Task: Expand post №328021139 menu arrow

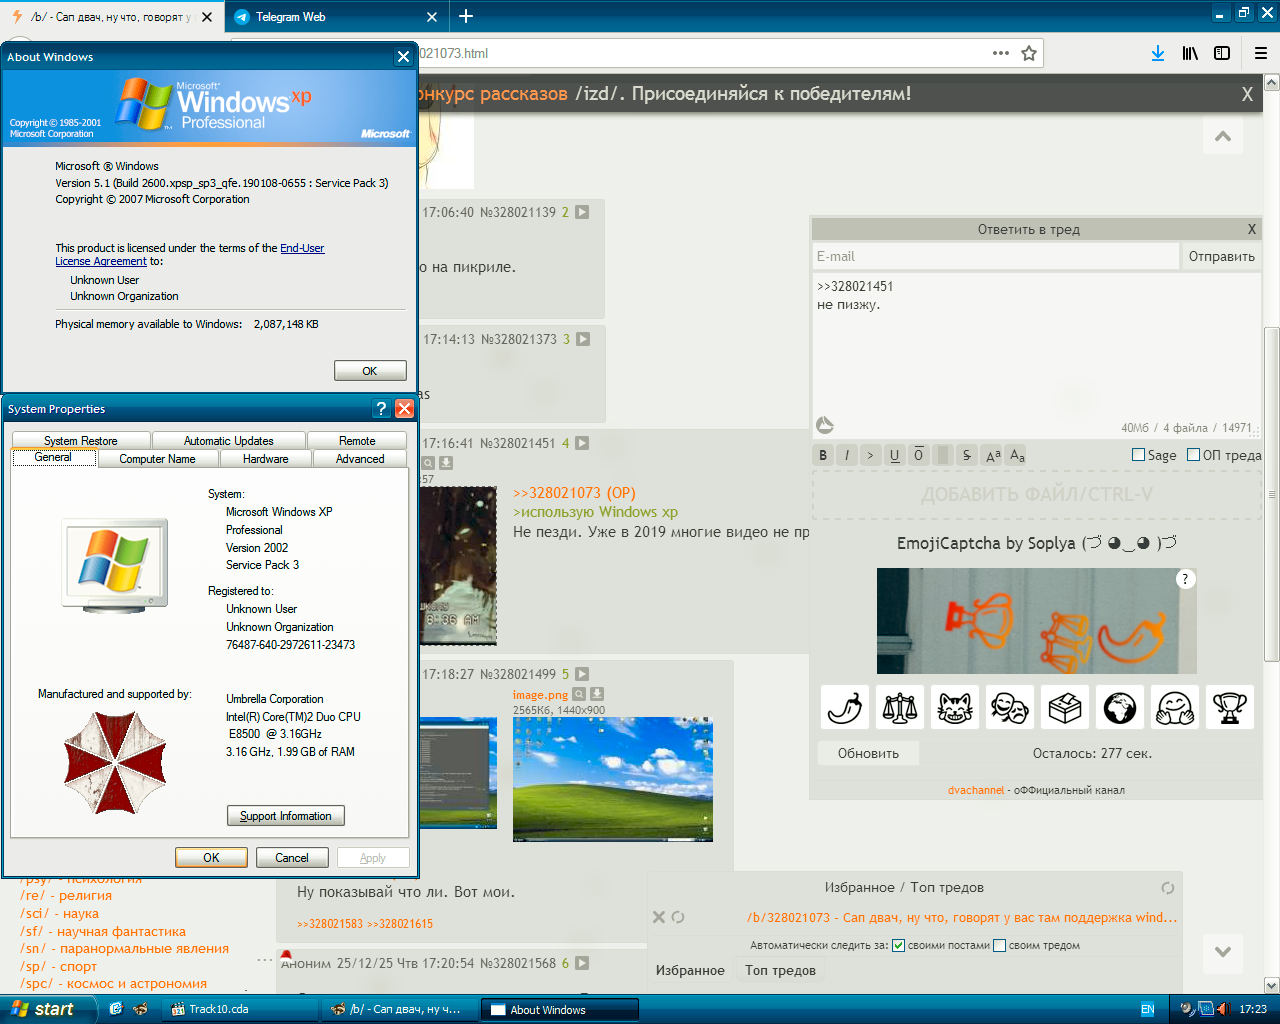Action: tap(582, 212)
